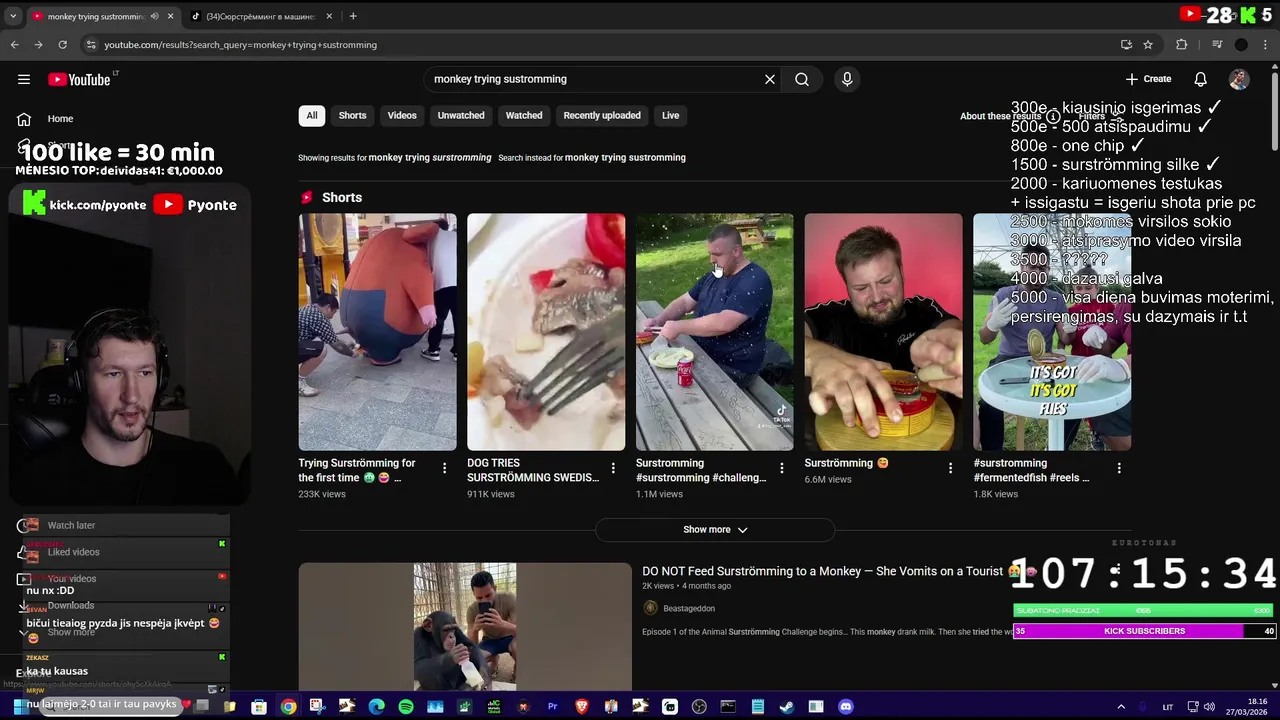Click the address bar URL
The height and width of the screenshot is (720, 1280).
pos(240,45)
